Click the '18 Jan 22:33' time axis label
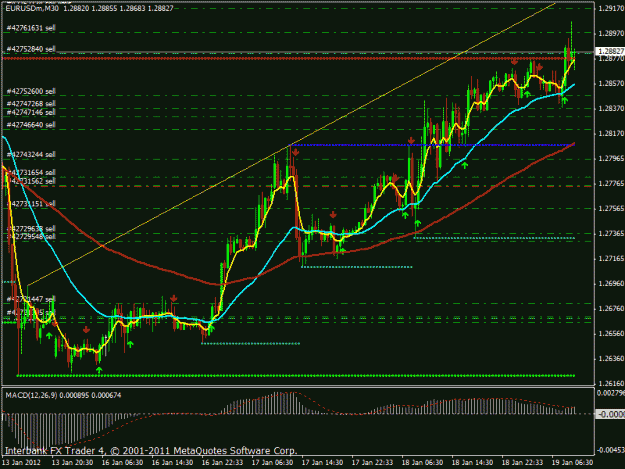The height and width of the screenshot is (469, 625). [x=522, y=463]
